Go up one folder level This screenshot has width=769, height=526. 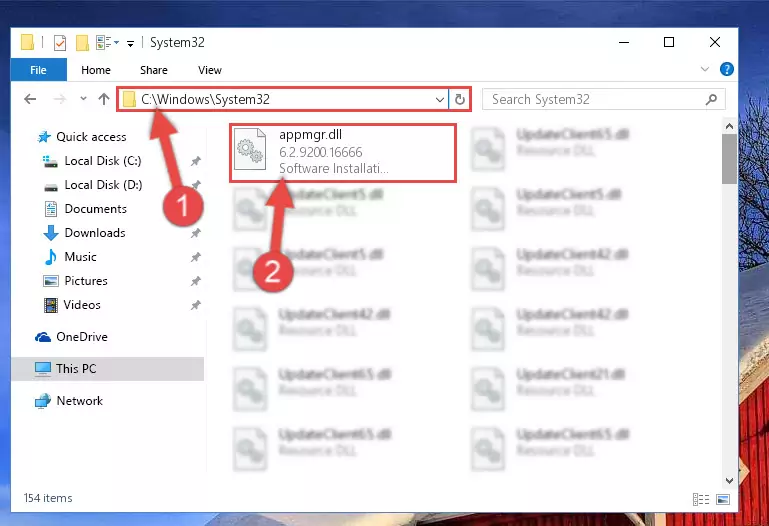pos(103,100)
